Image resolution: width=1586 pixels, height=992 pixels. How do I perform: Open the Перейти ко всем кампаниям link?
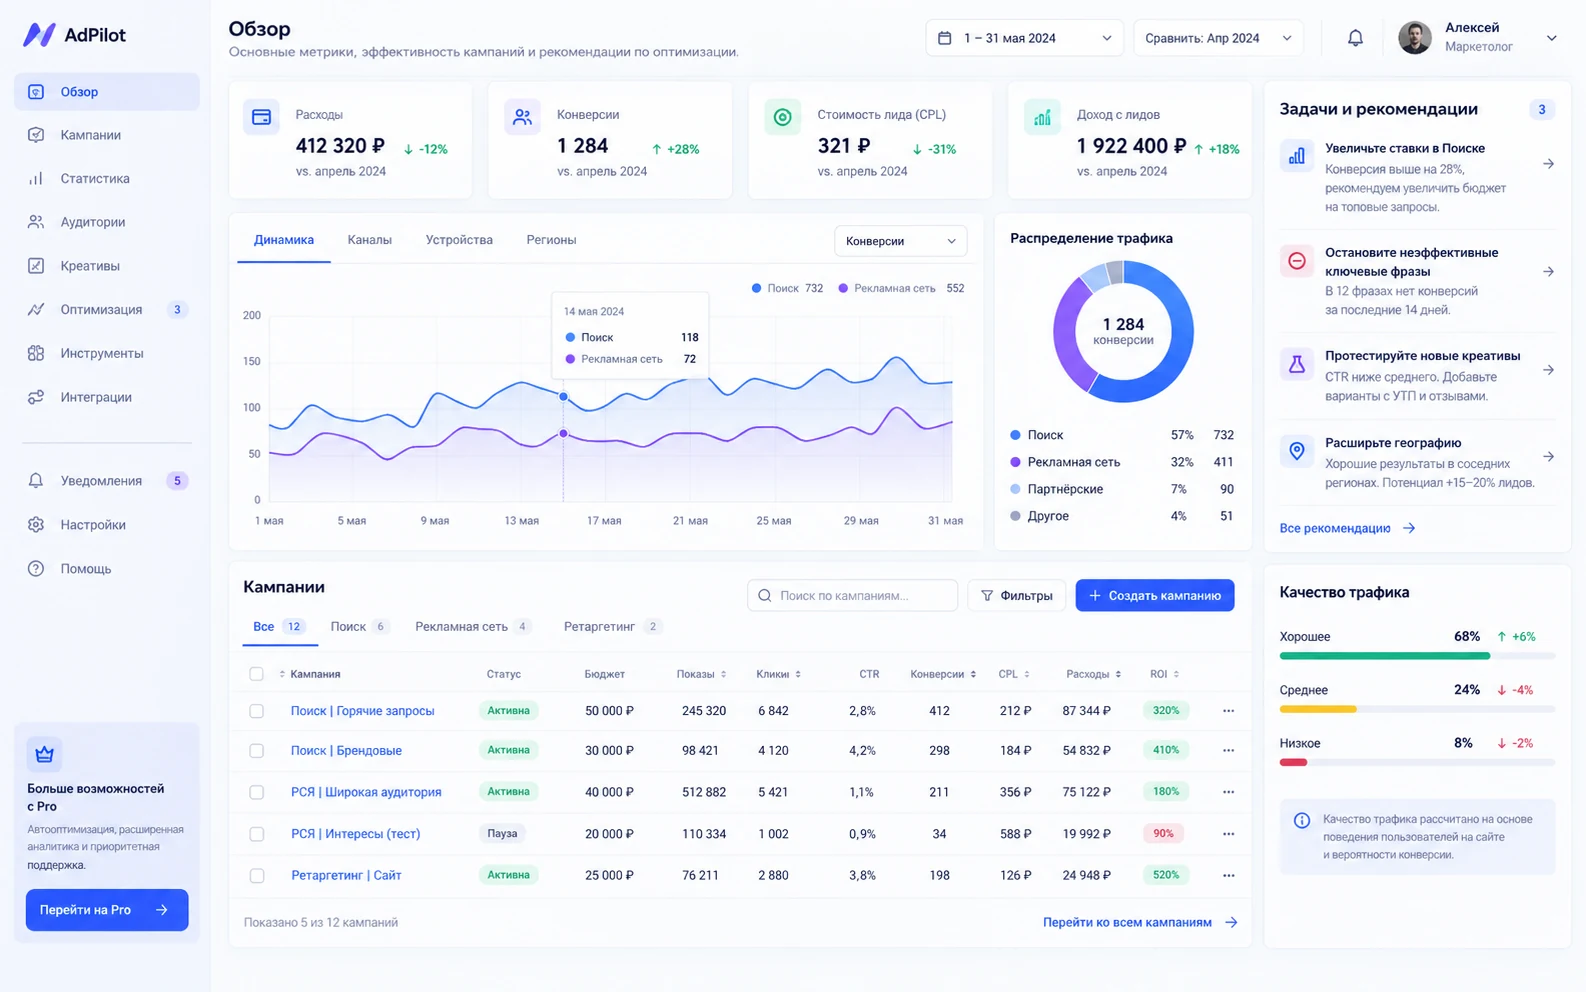(x=1140, y=922)
